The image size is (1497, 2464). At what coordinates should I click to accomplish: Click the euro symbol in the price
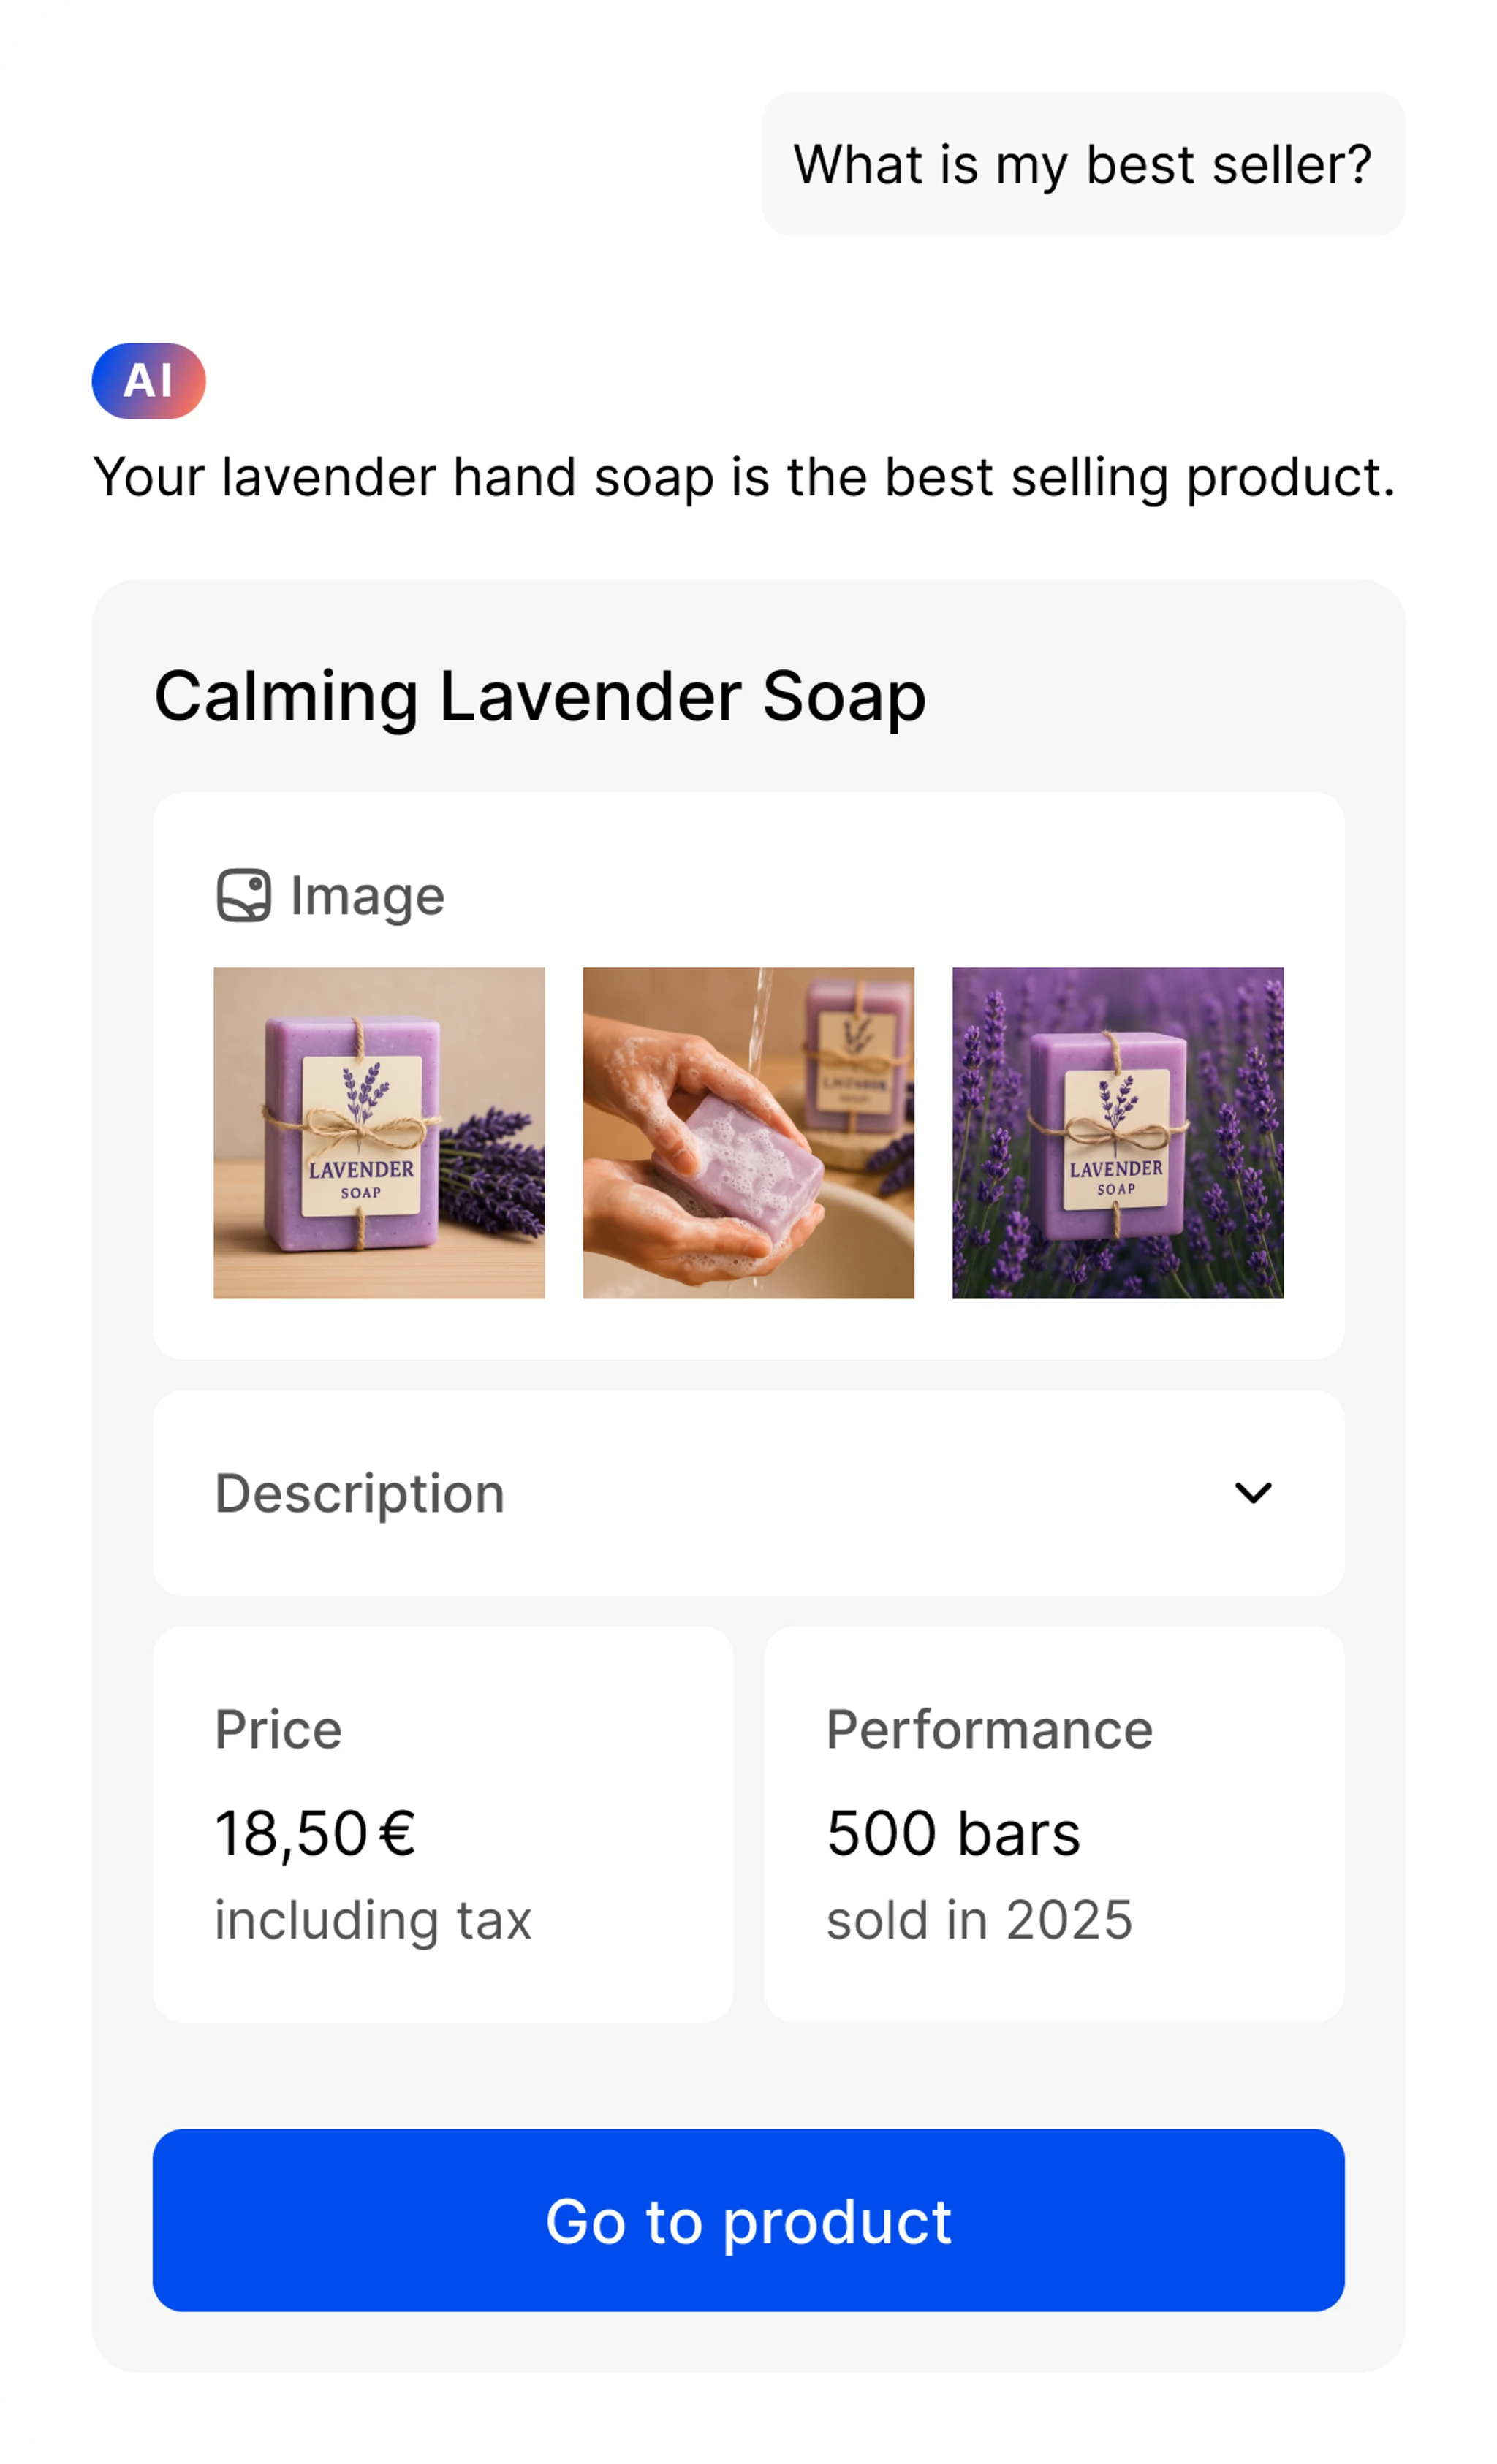398,1833
